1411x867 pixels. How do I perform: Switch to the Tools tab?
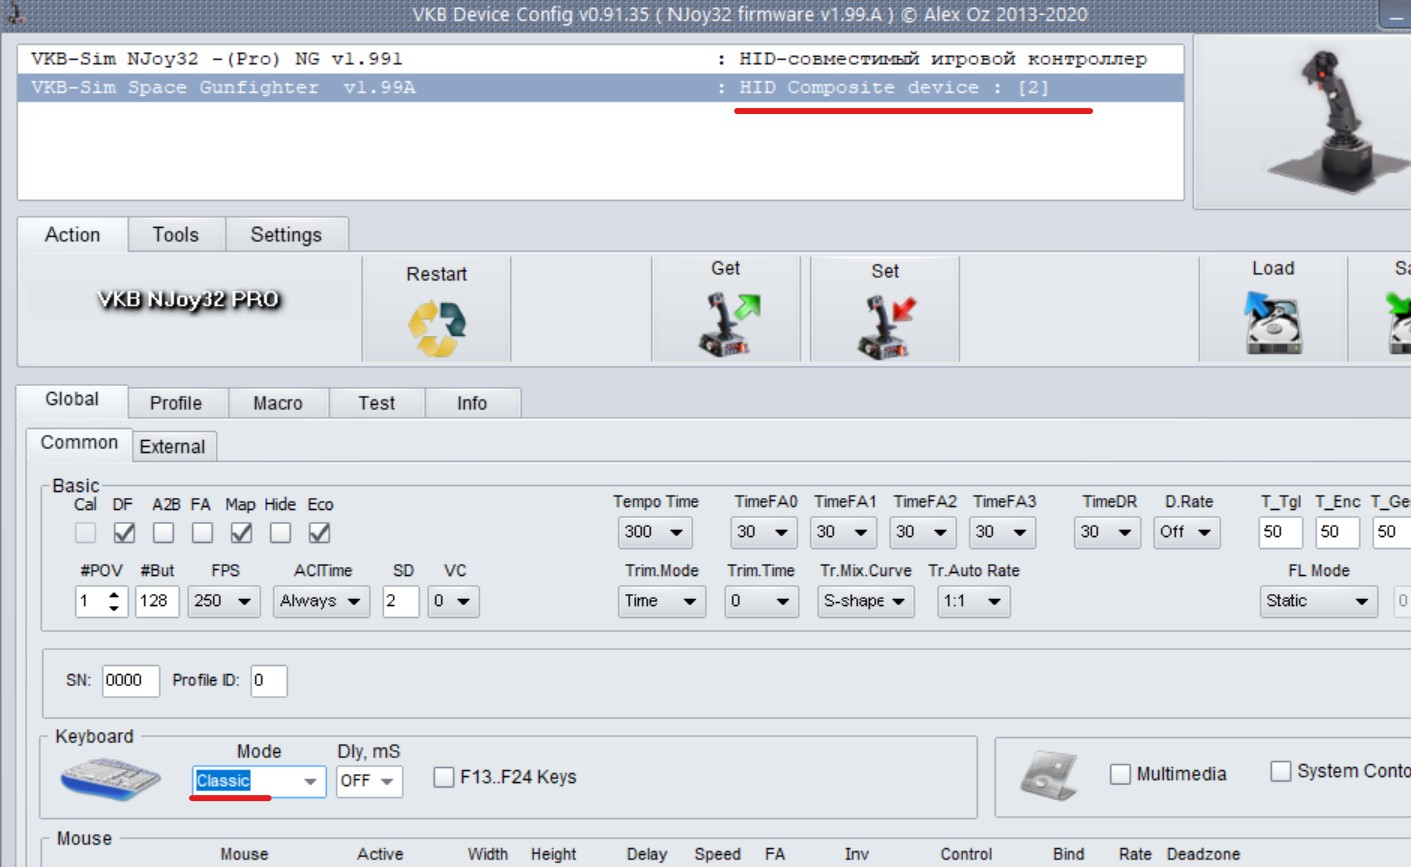pyautogui.click(x=176, y=235)
